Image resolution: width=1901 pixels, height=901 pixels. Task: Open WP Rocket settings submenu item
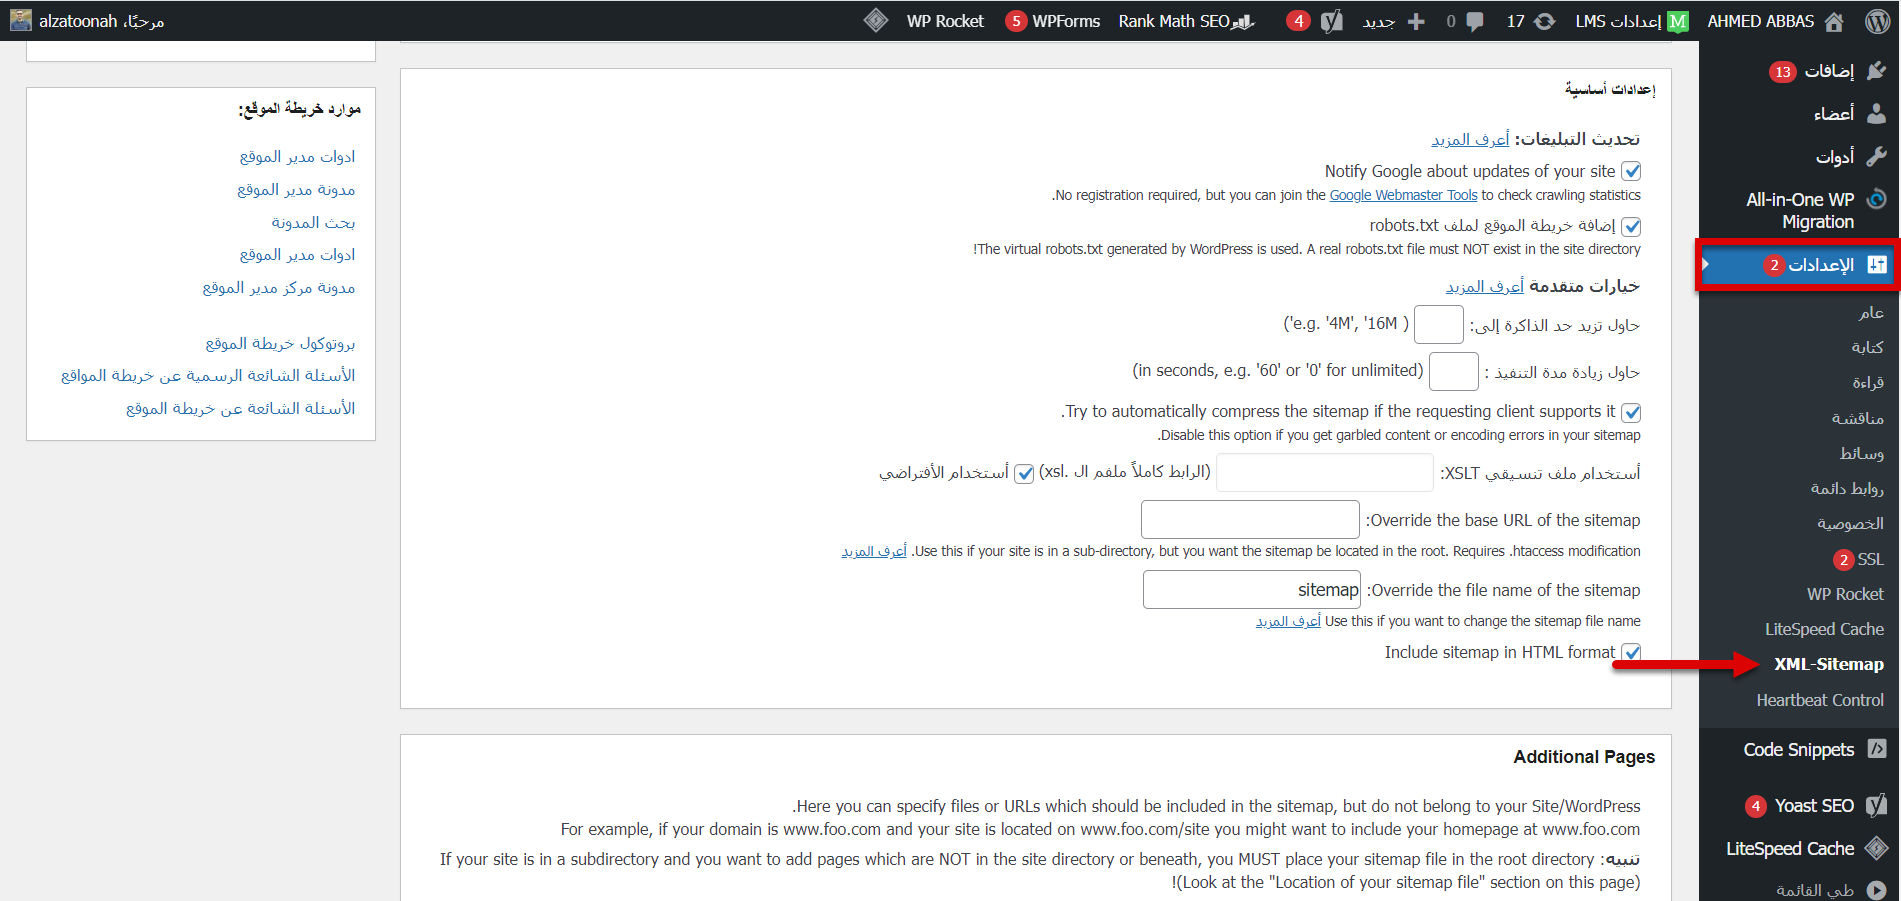pos(1845,594)
